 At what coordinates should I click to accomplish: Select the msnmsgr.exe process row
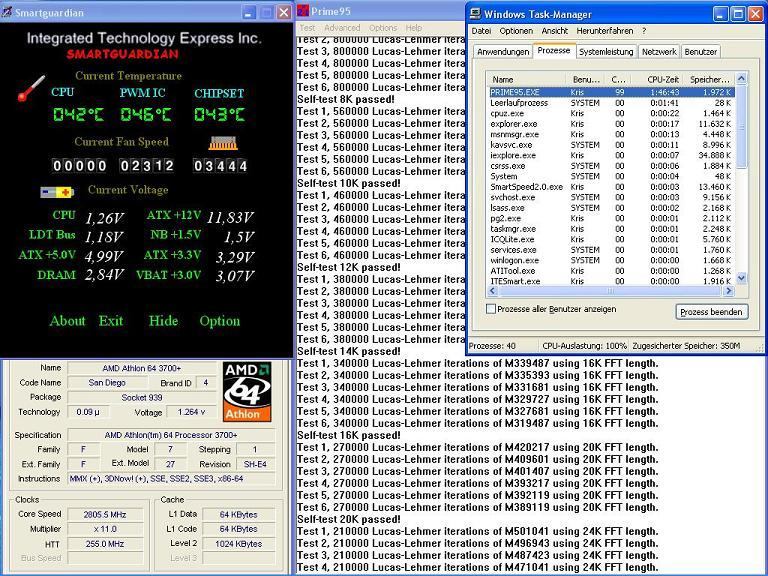pos(611,134)
